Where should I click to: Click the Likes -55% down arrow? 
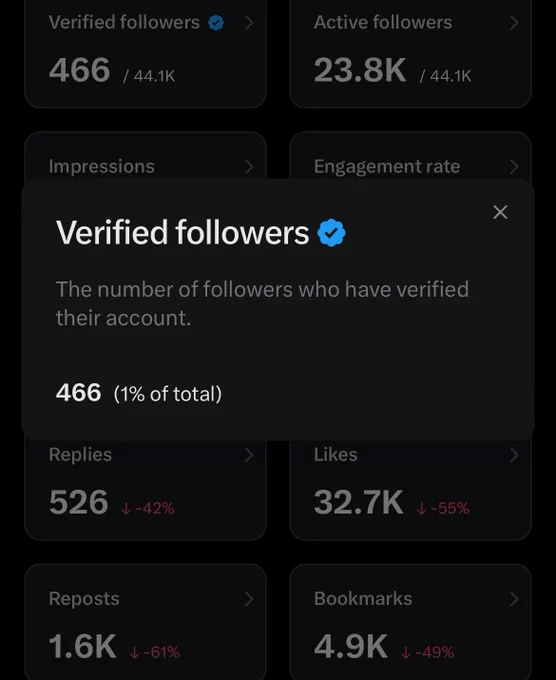point(421,508)
